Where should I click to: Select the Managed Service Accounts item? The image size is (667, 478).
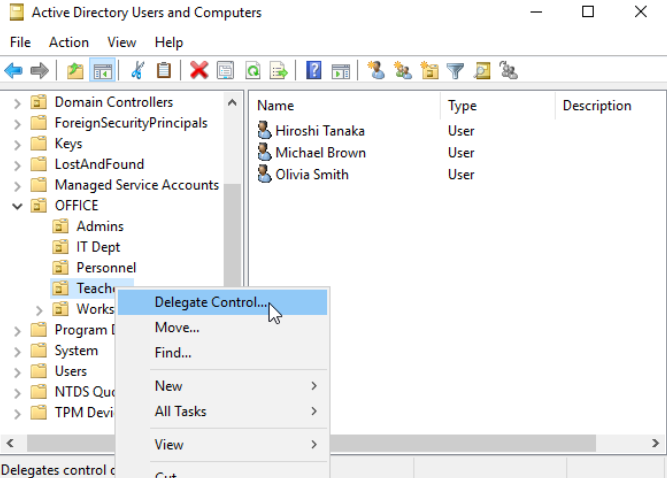click(x=137, y=185)
